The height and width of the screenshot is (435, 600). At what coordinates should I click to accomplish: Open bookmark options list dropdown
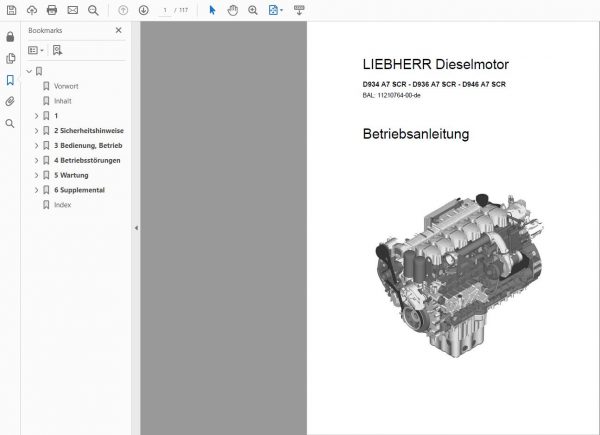[36, 50]
